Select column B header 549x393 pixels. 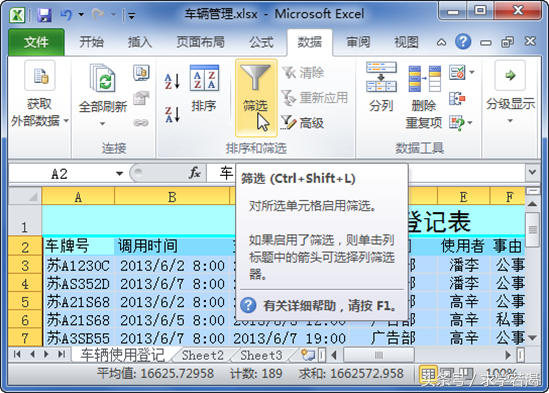[172, 197]
